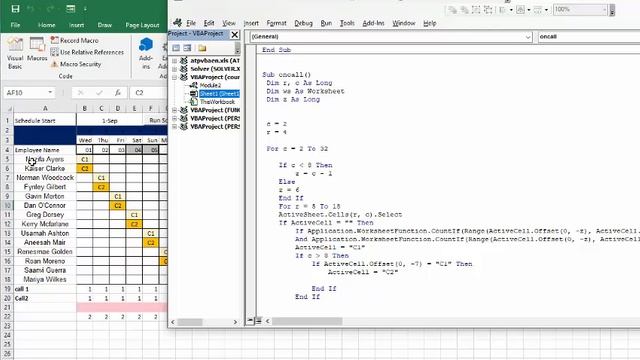The image size is (640, 360).
Task: Select the Employee Name header cell
Action: [x=45, y=150]
